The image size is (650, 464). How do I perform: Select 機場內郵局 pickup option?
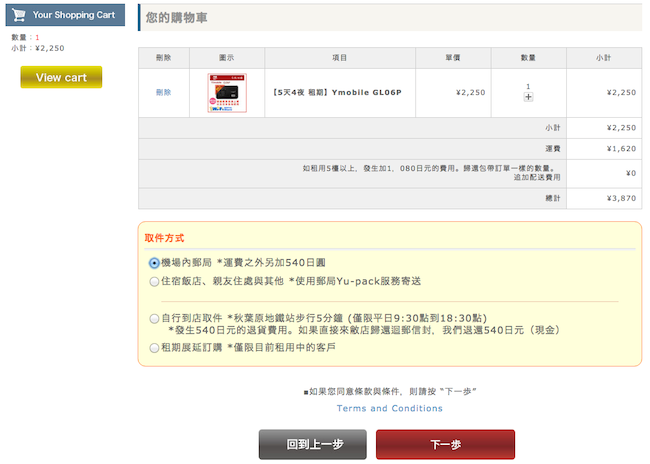154,263
